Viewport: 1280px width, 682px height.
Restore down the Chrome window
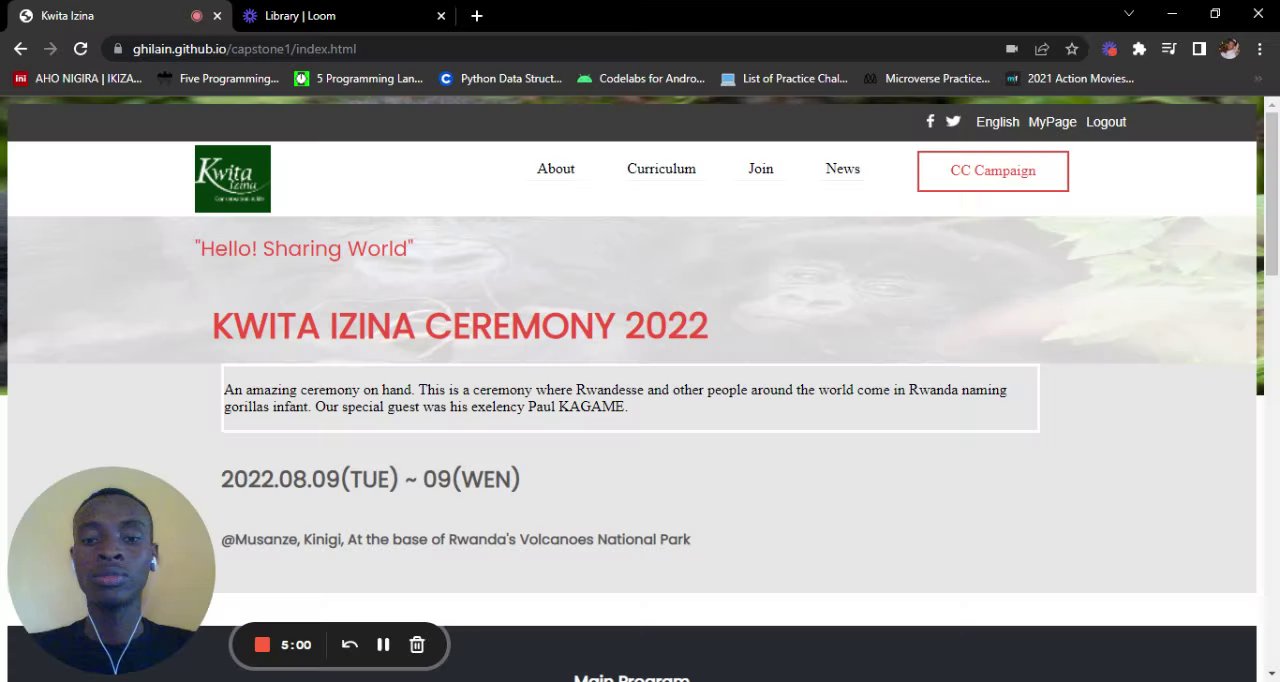1215,14
